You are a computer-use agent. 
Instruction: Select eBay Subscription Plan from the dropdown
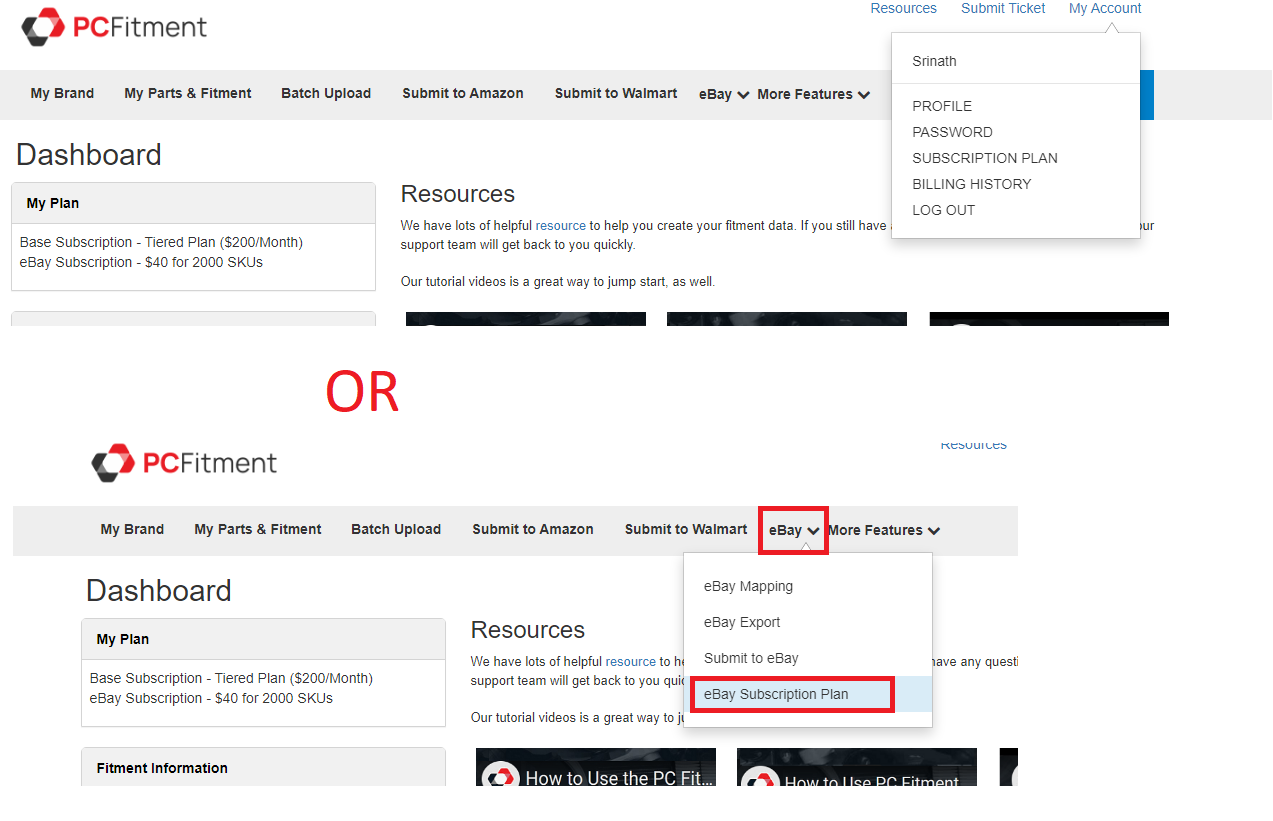click(x=776, y=694)
